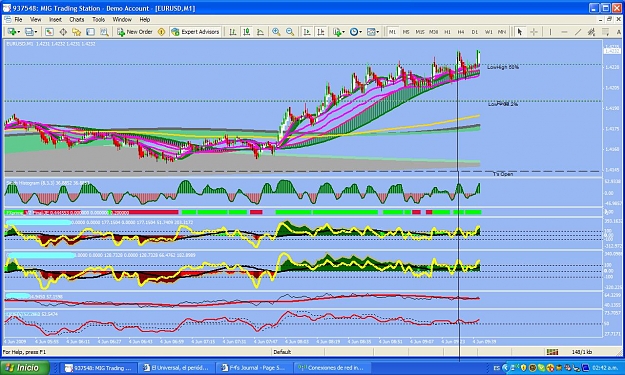Expand the Indicators dropdown arrow
This screenshot has height=375, width=625.
(344, 32)
